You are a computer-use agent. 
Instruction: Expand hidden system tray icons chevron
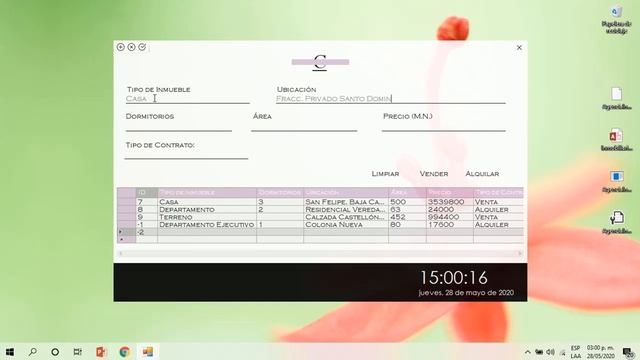coord(527,352)
